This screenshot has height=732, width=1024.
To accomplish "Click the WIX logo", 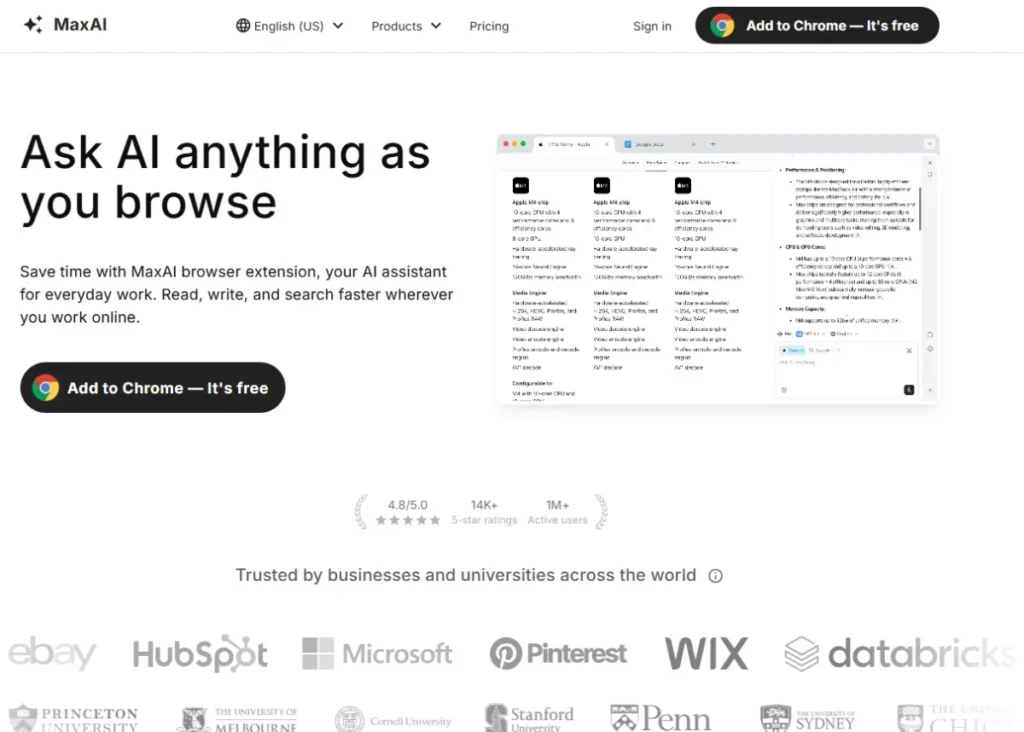I will click(x=706, y=653).
